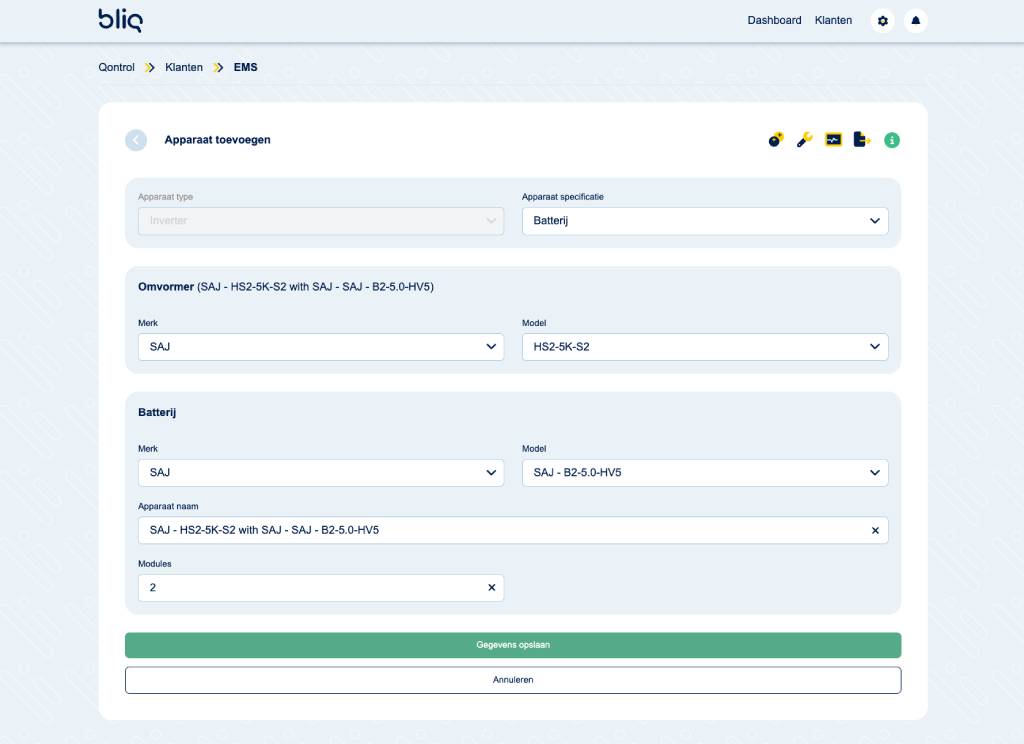Go back using the left arrow button
The width and height of the screenshot is (1024, 744).
(x=136, y=140)
